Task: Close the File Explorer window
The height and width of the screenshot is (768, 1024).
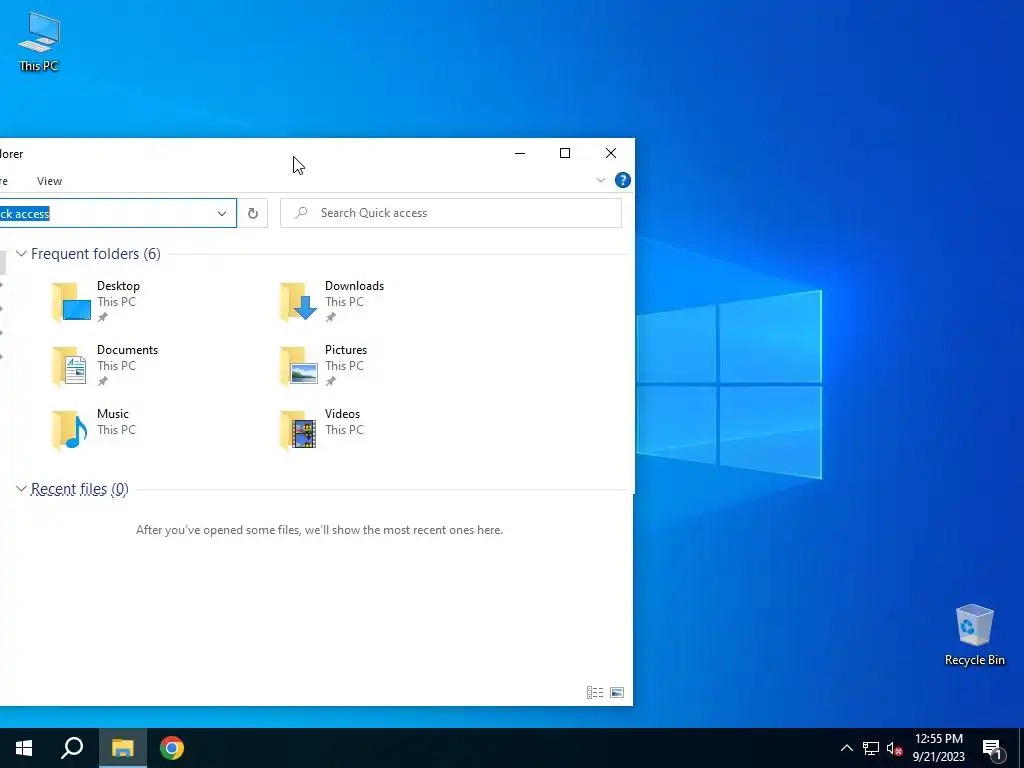Action: 611,153
